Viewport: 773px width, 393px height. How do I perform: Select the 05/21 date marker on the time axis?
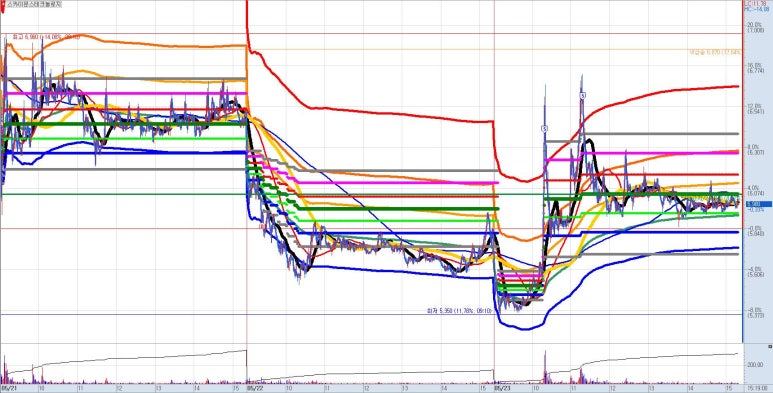click(x=7, y=389)
